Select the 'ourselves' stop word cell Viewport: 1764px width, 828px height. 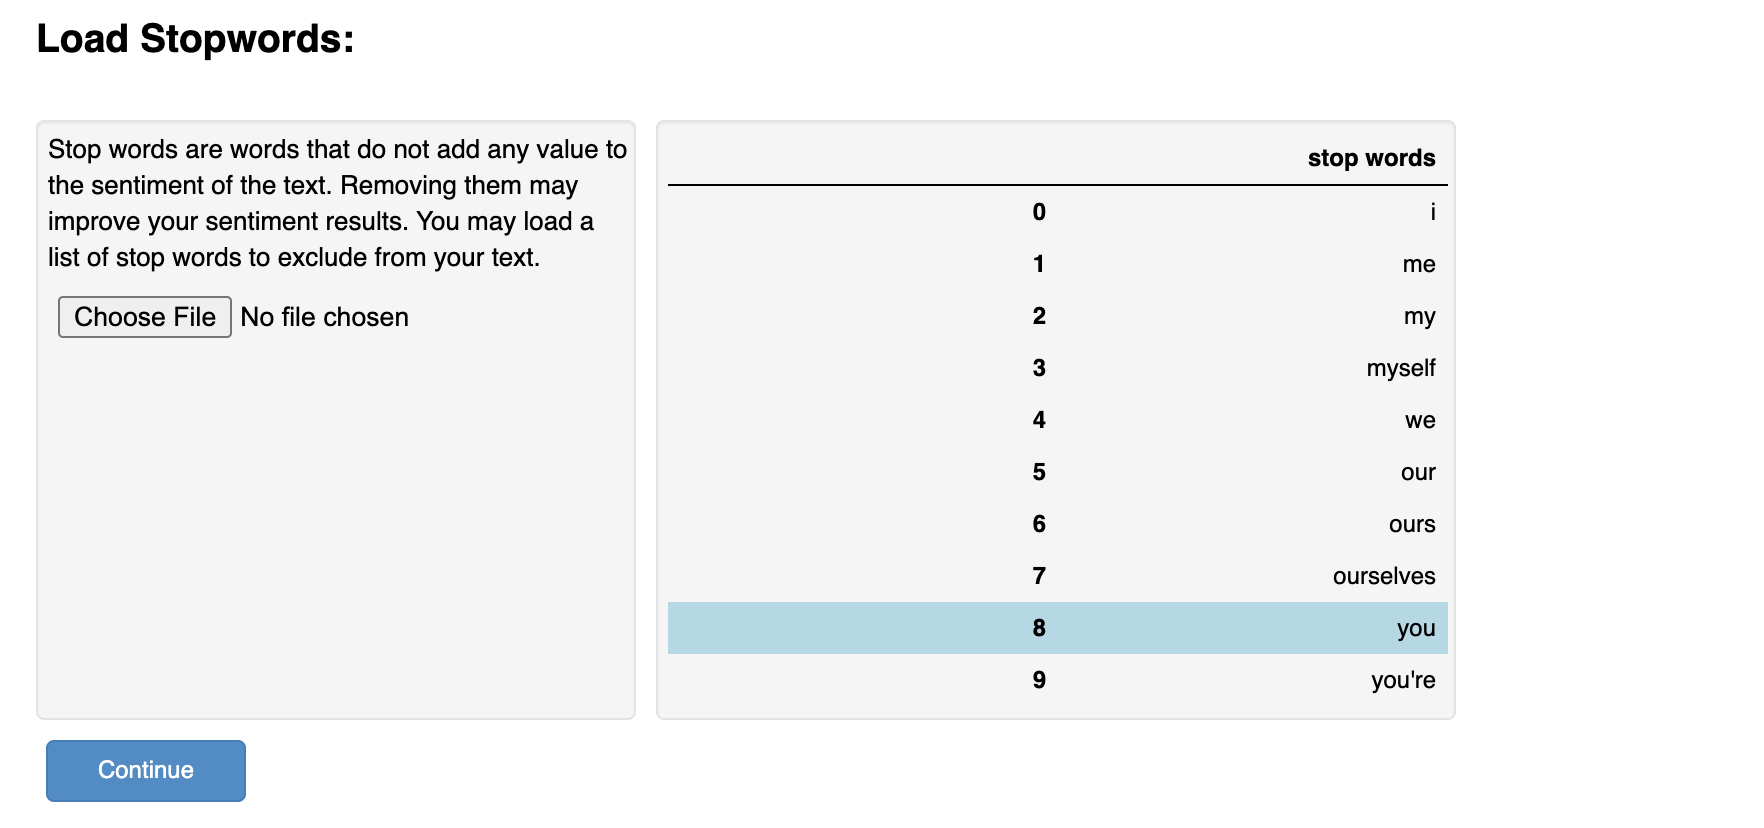1383,576
